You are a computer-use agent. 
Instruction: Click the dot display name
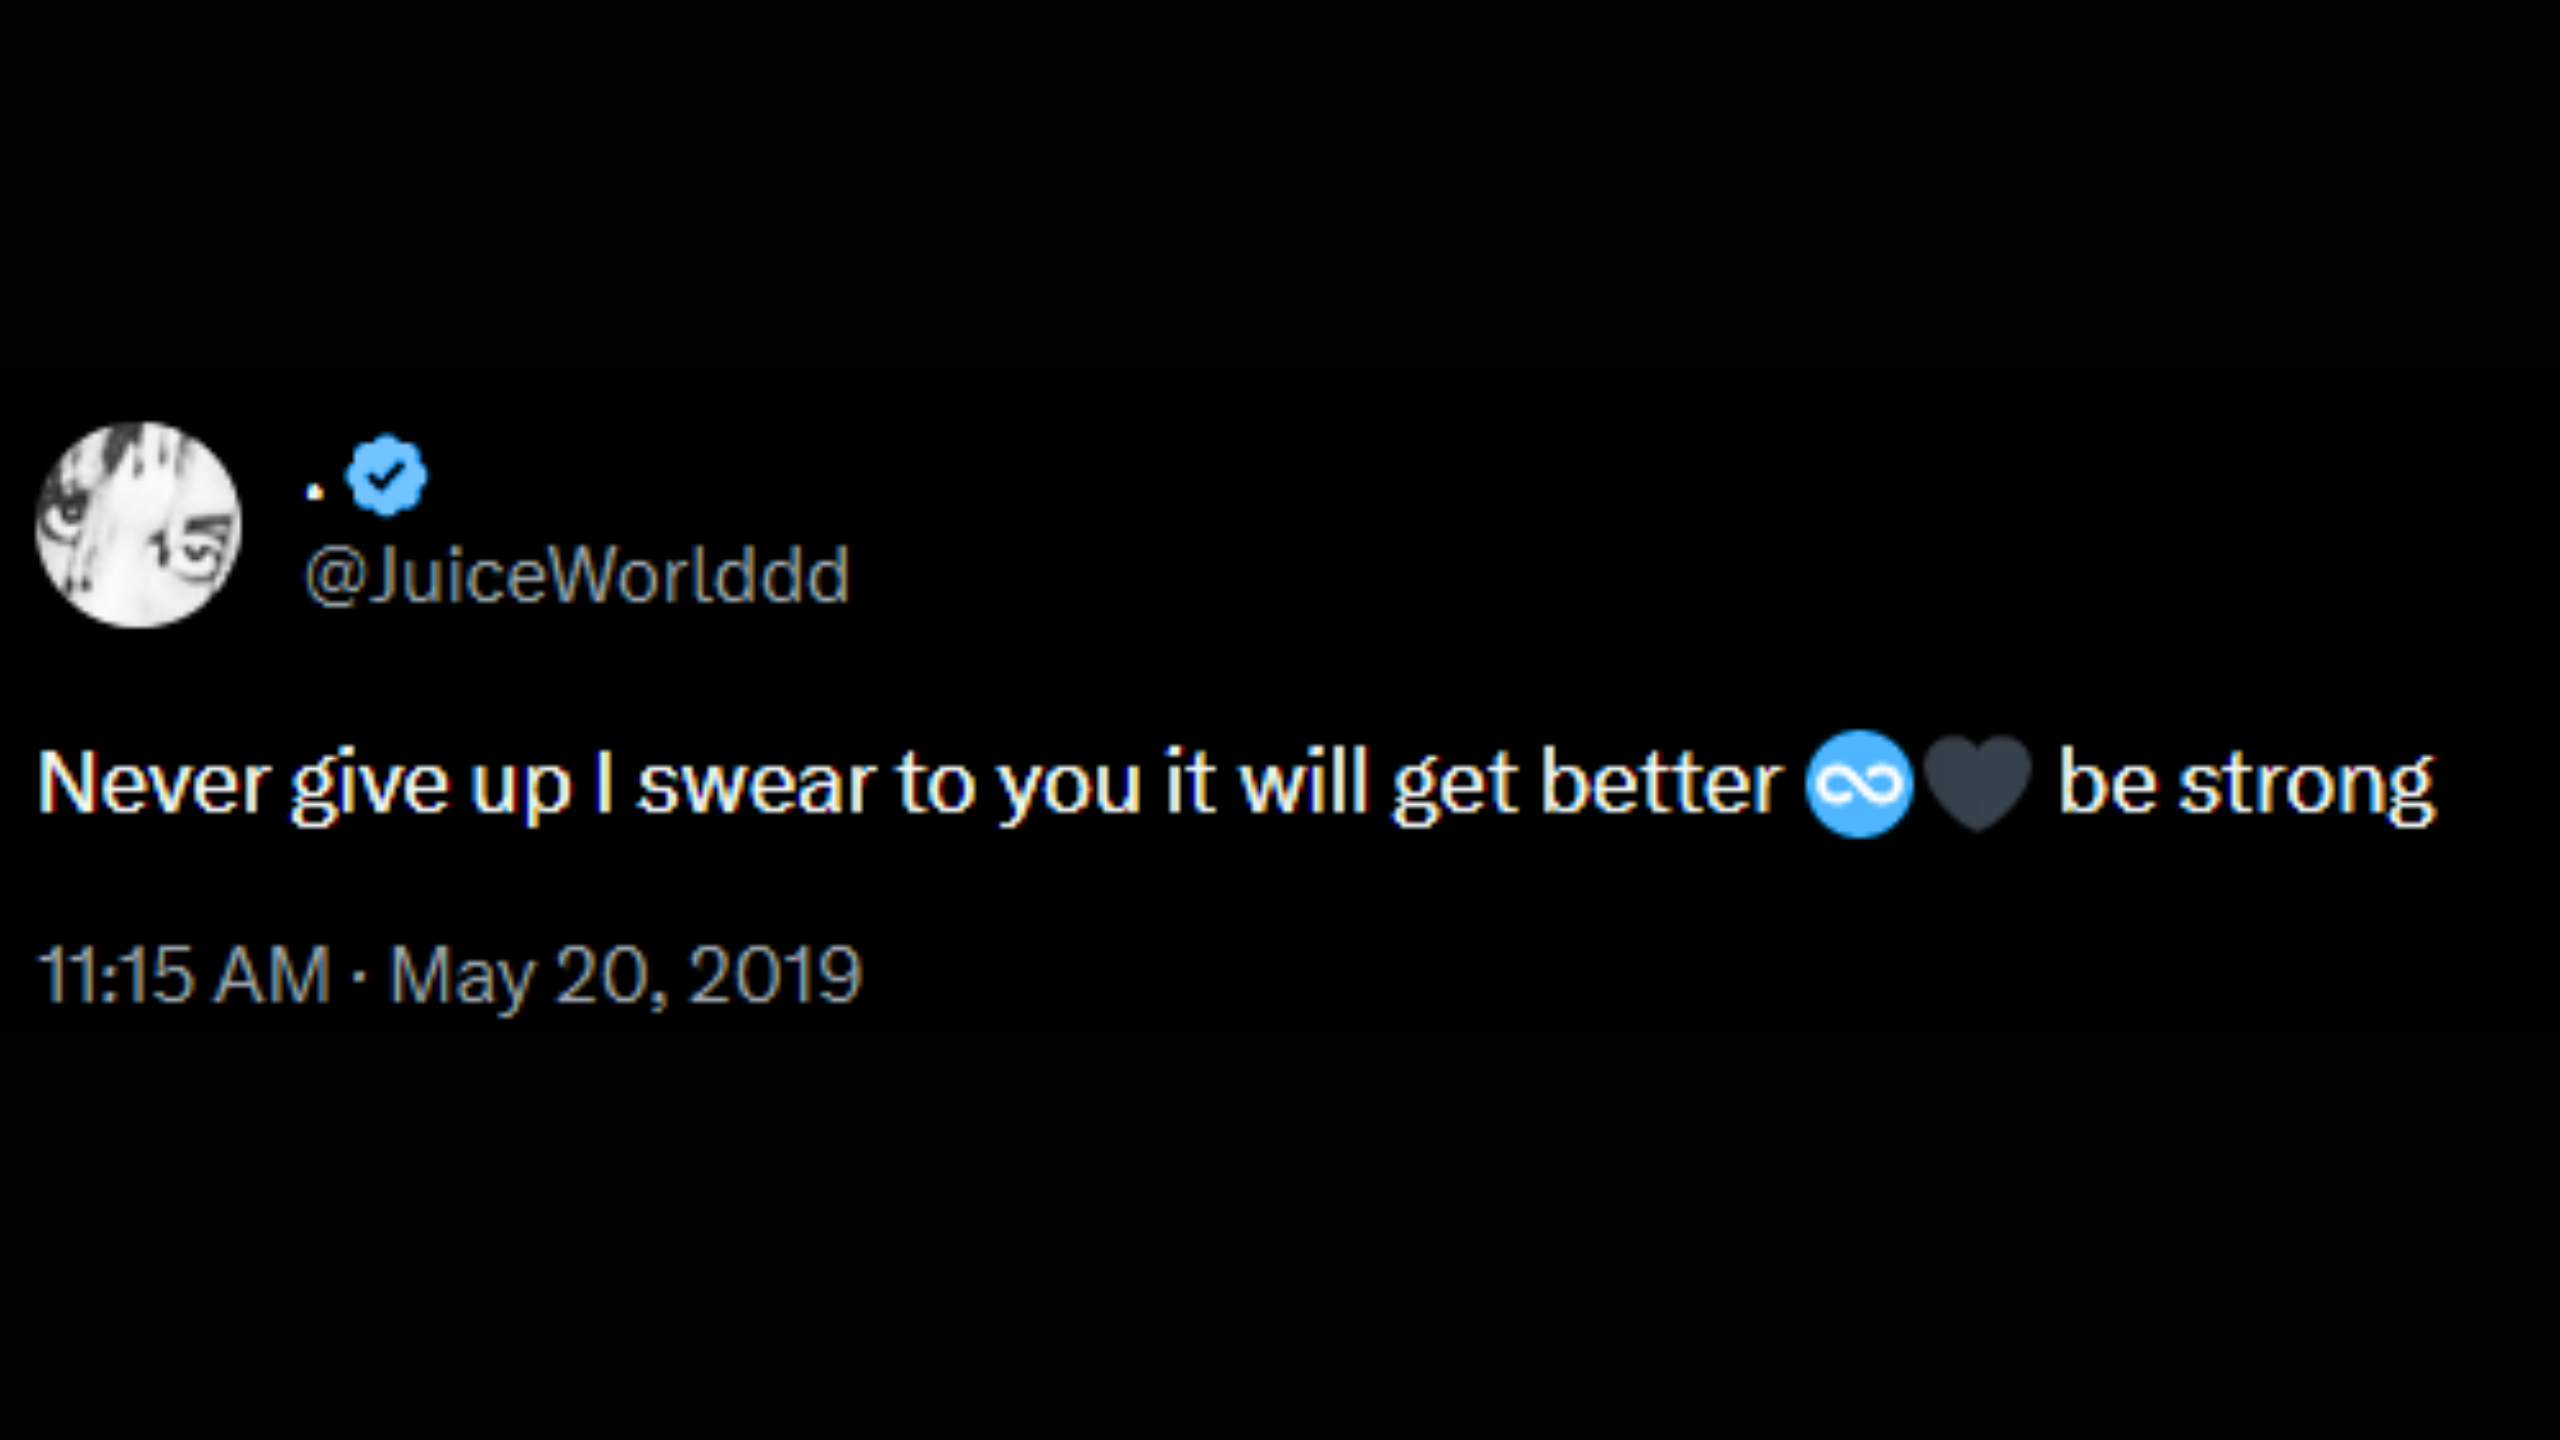coord(315,491)
